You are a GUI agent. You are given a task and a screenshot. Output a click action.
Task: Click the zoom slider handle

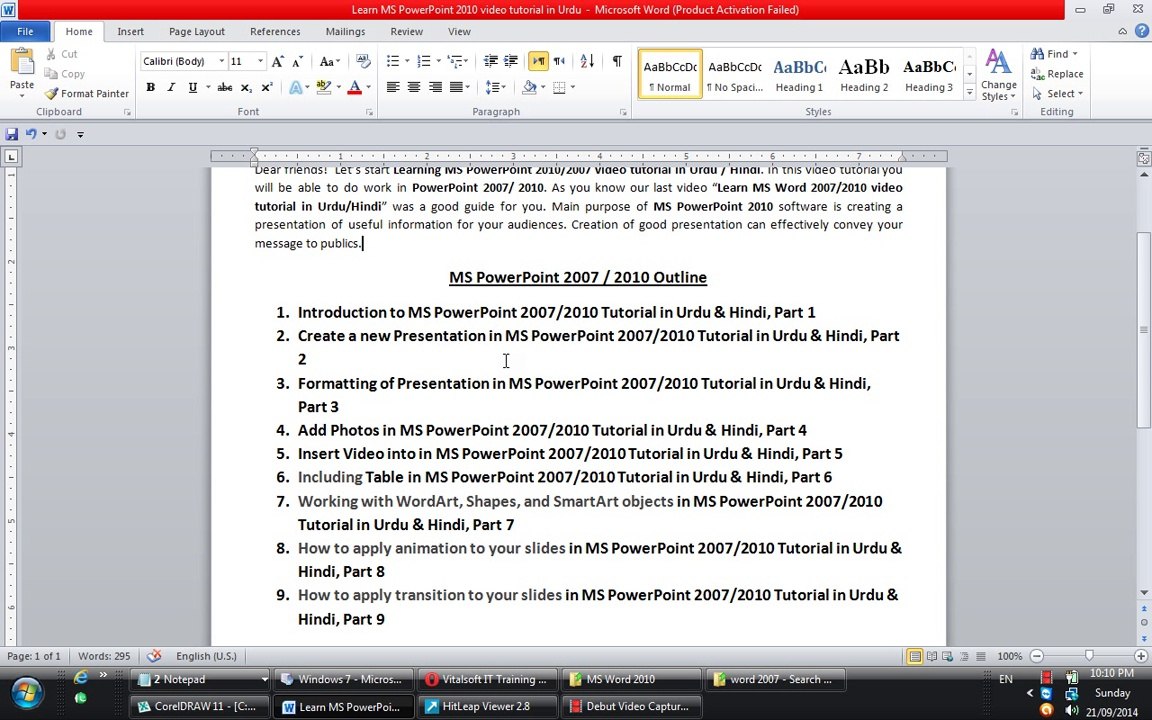(1089, 656)
